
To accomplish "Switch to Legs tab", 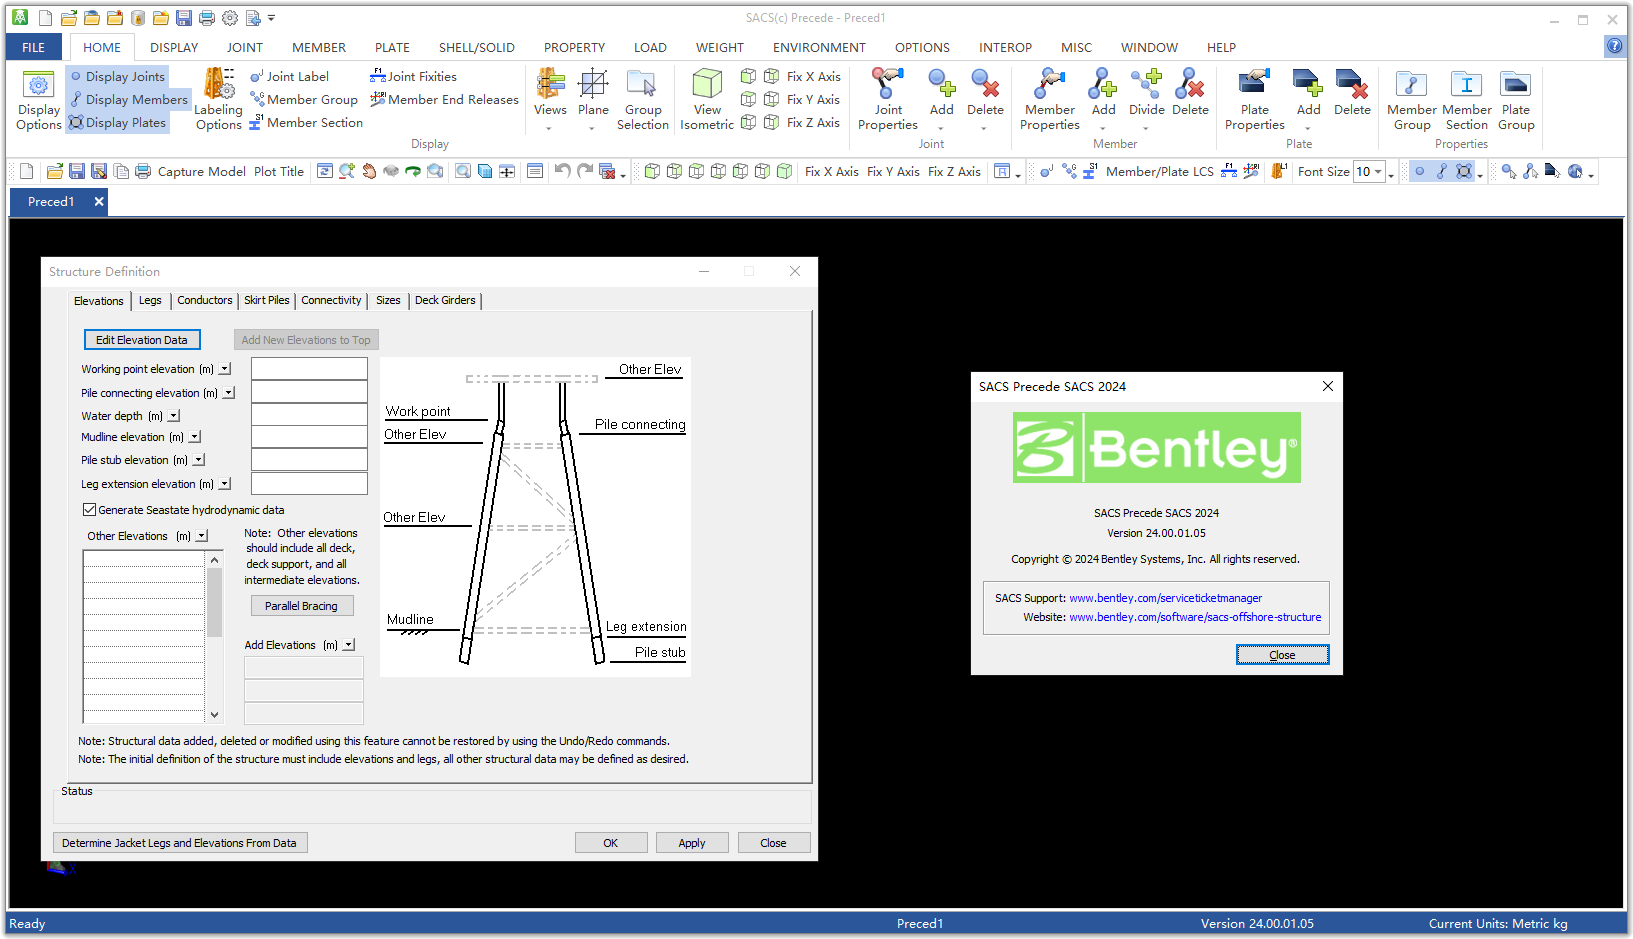I will point(150,300).
